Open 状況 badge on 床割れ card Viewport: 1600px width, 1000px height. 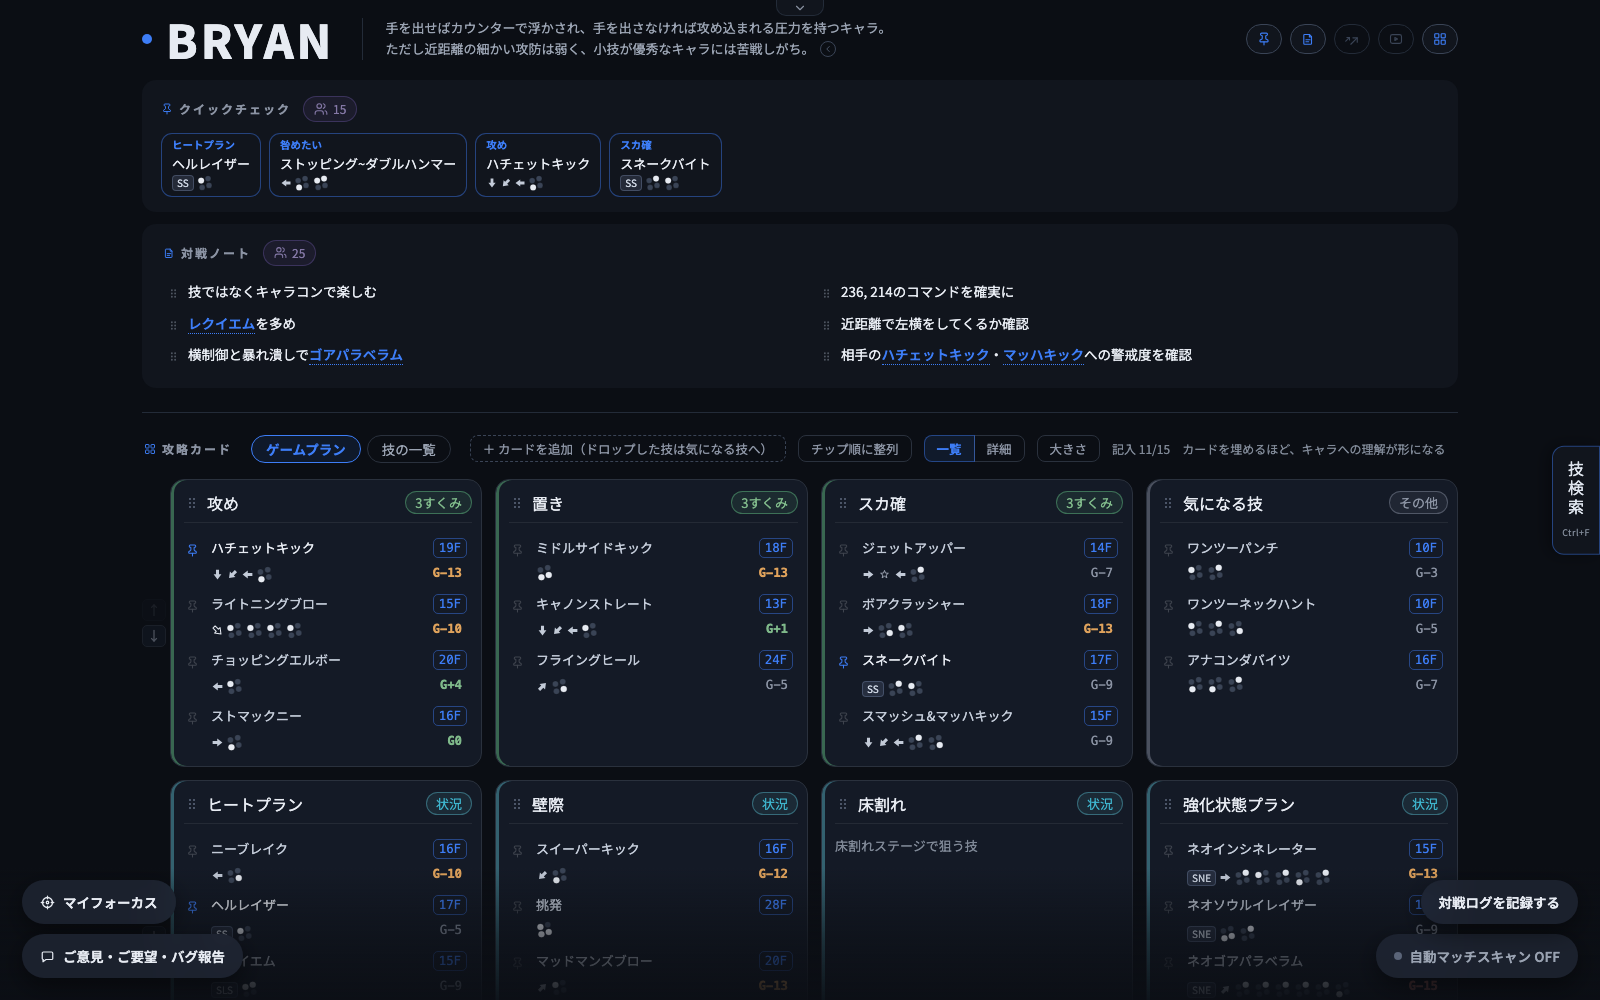(1100, 804)
